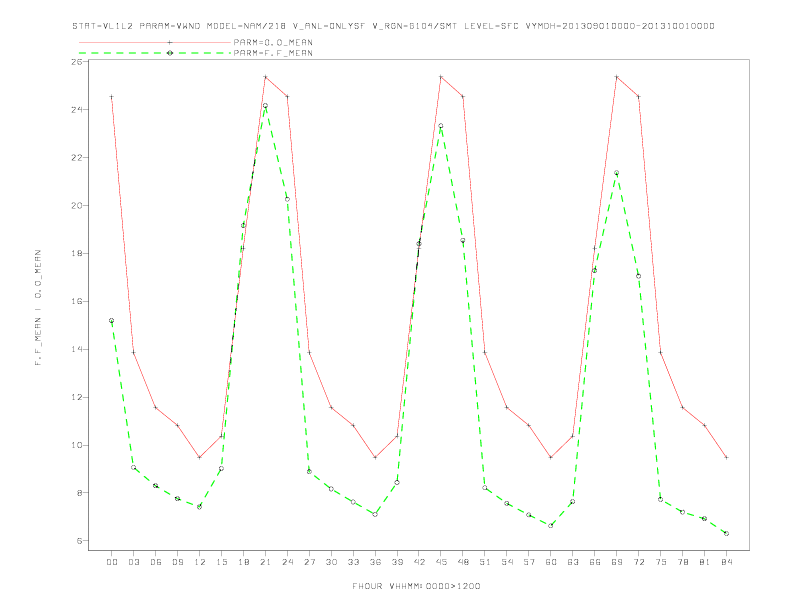This screenshot has height=612, width=792.
Task: Click y-axis tick label 16
Action: pos(77,301)
